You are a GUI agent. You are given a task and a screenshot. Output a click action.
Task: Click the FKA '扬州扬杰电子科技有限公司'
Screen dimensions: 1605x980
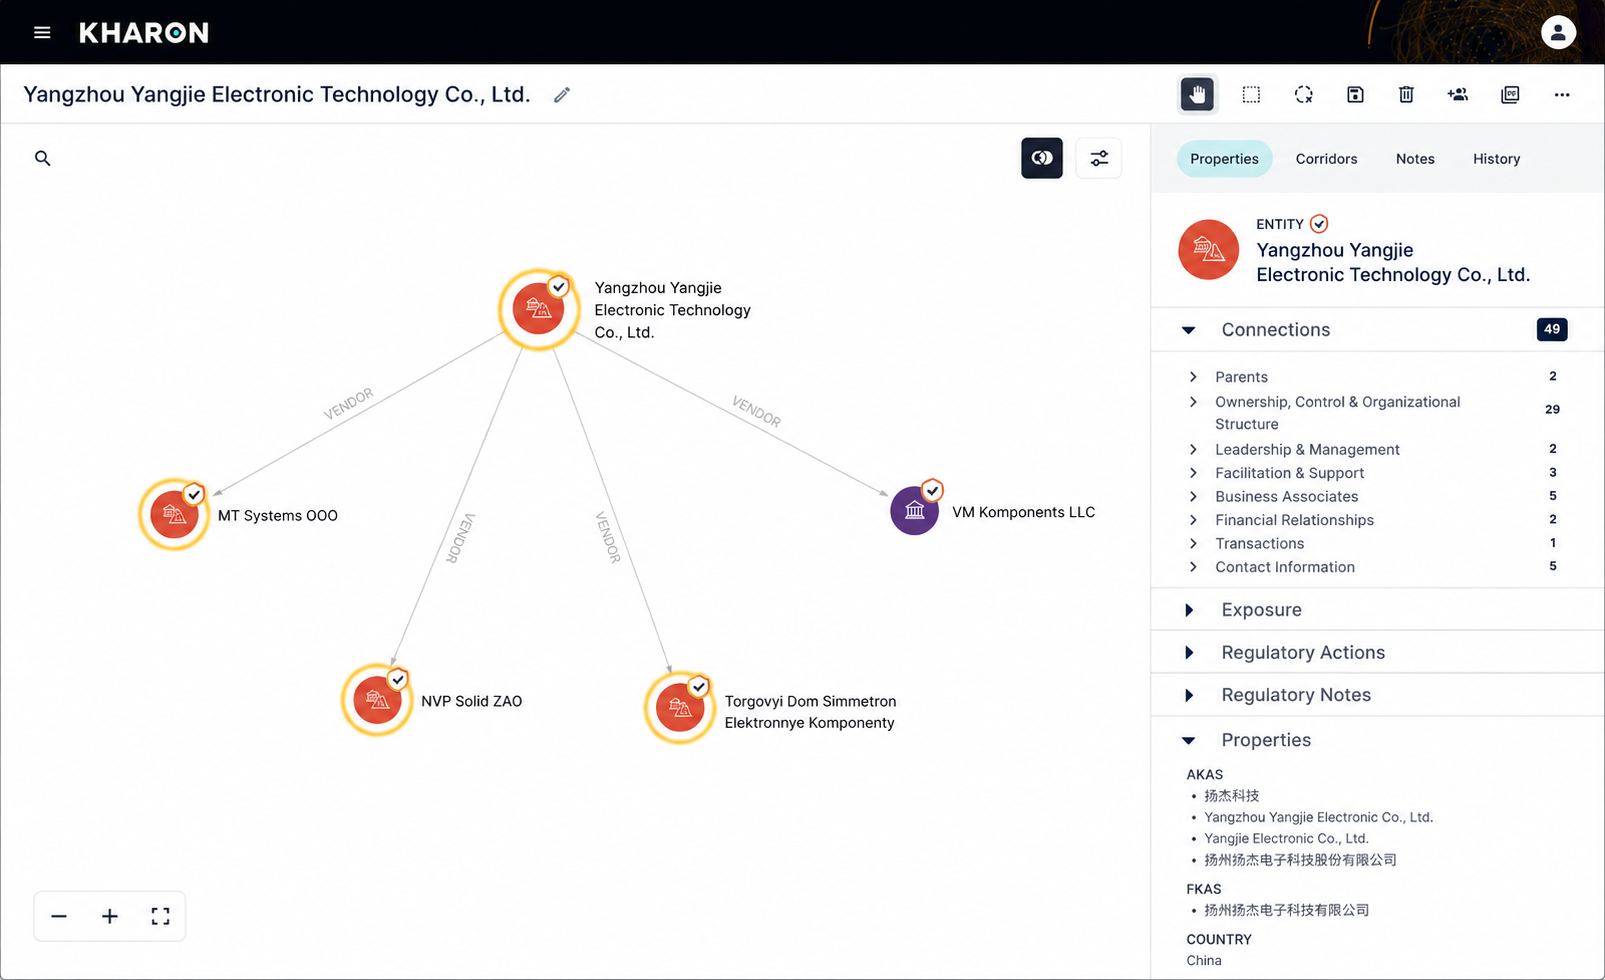click(x=1286, y=910)
